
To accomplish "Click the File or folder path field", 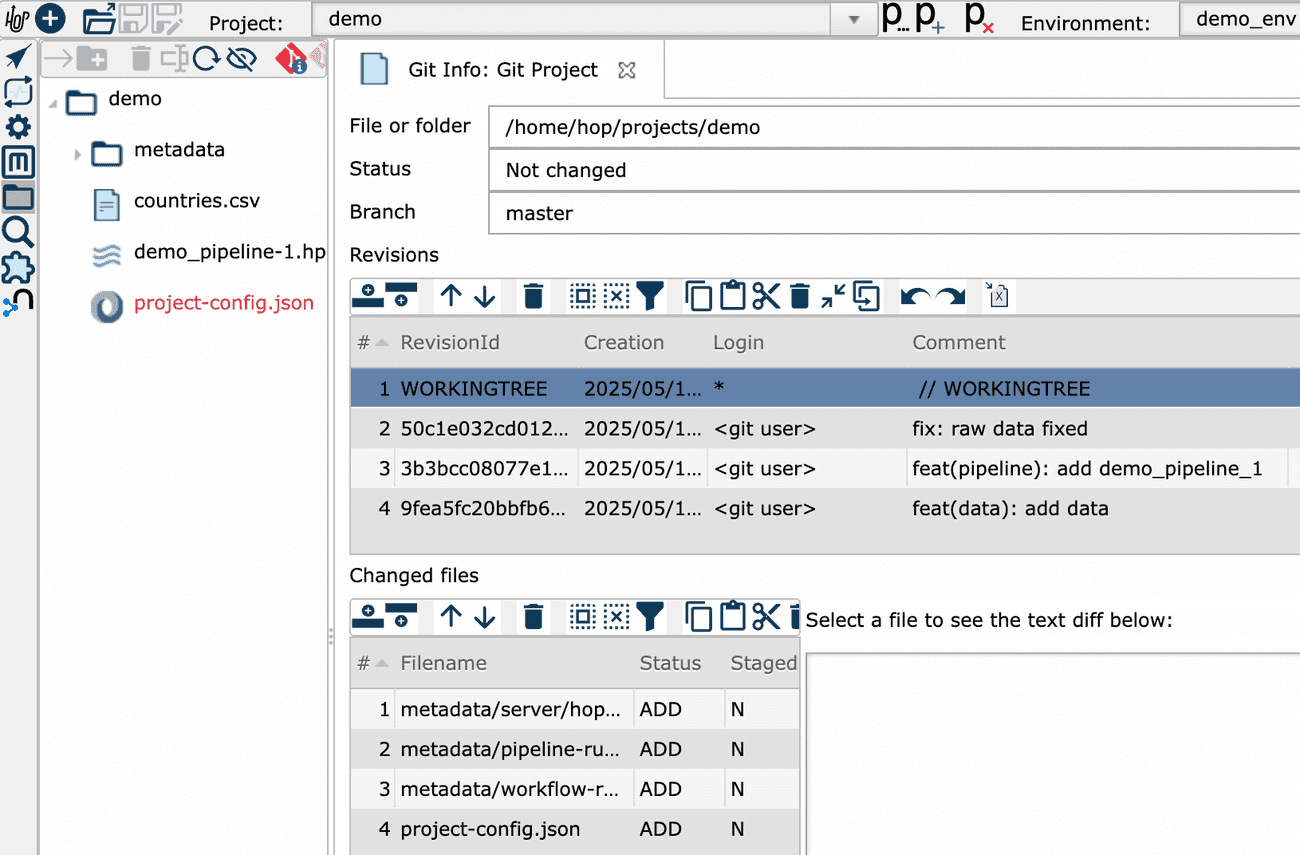I will pyautogui.click(x=894, y=127).
